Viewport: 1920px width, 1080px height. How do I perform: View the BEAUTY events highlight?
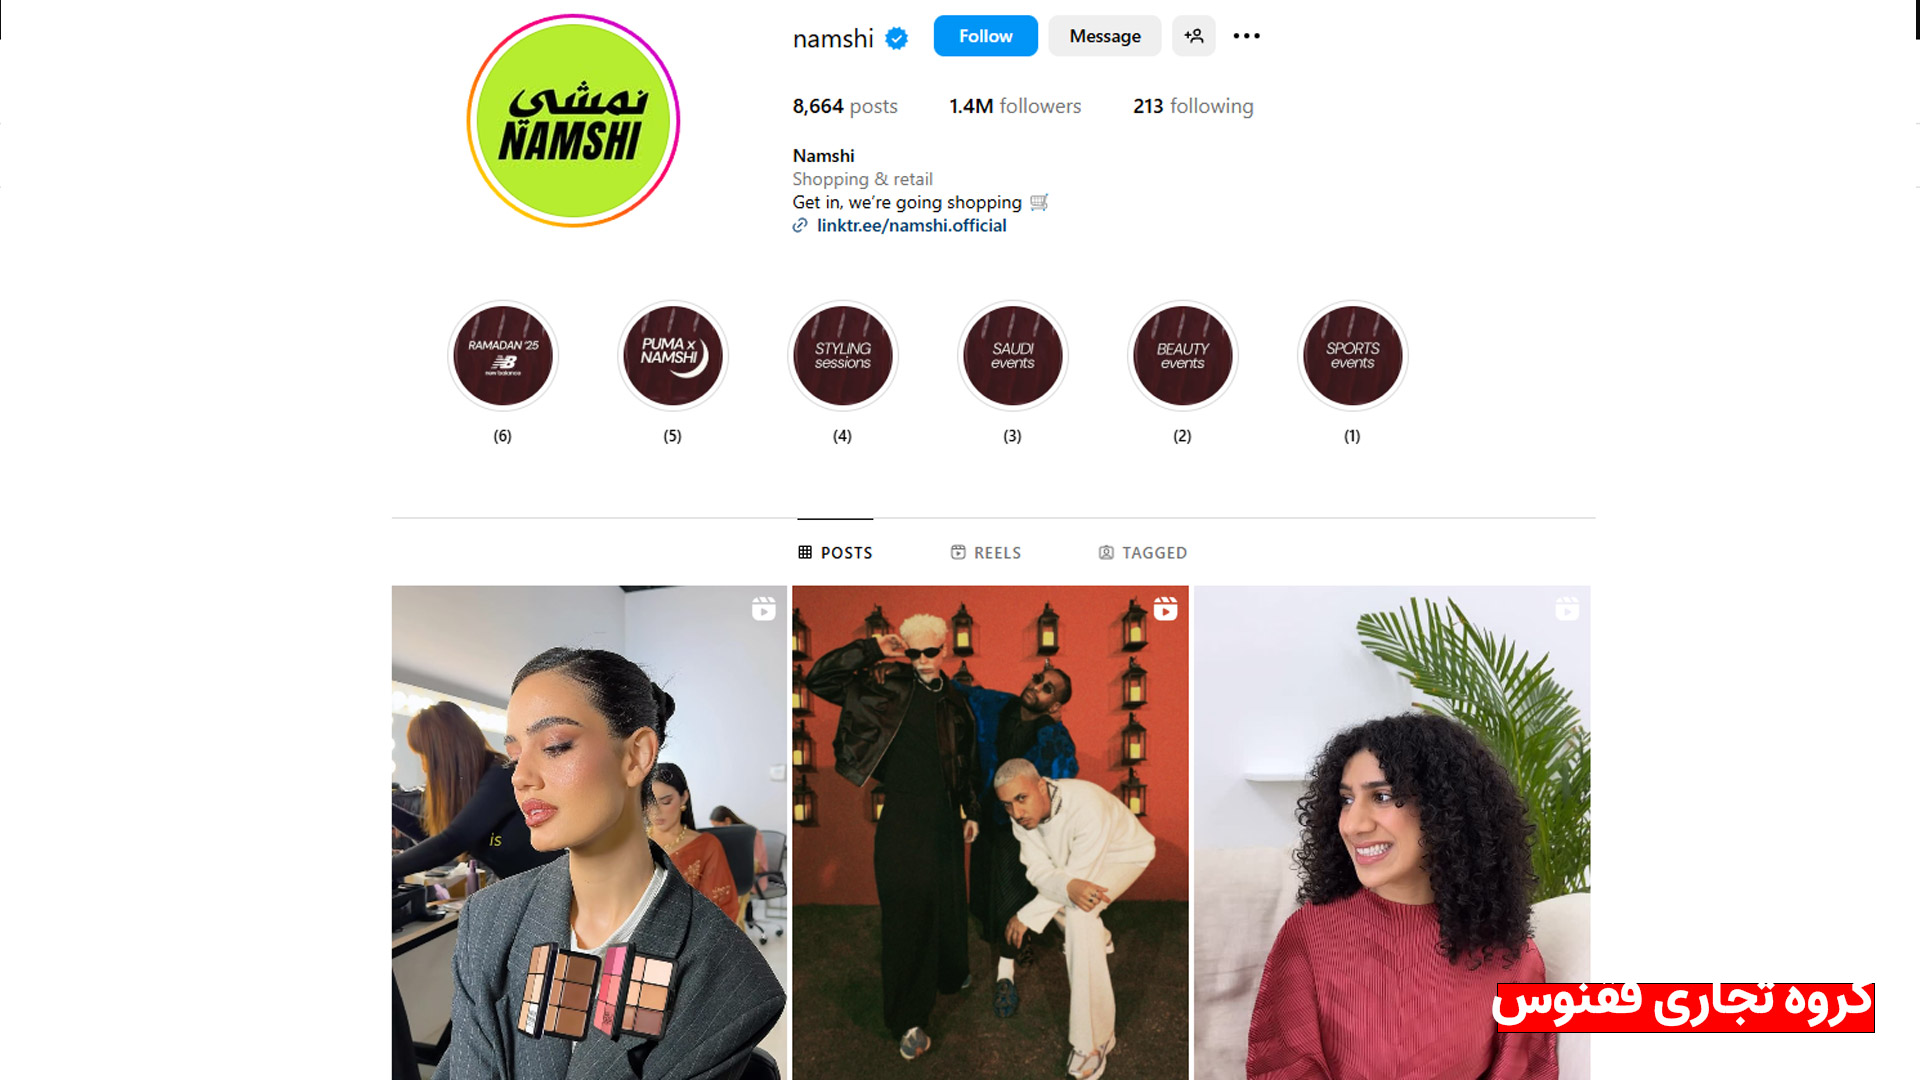pos(1183,356)
